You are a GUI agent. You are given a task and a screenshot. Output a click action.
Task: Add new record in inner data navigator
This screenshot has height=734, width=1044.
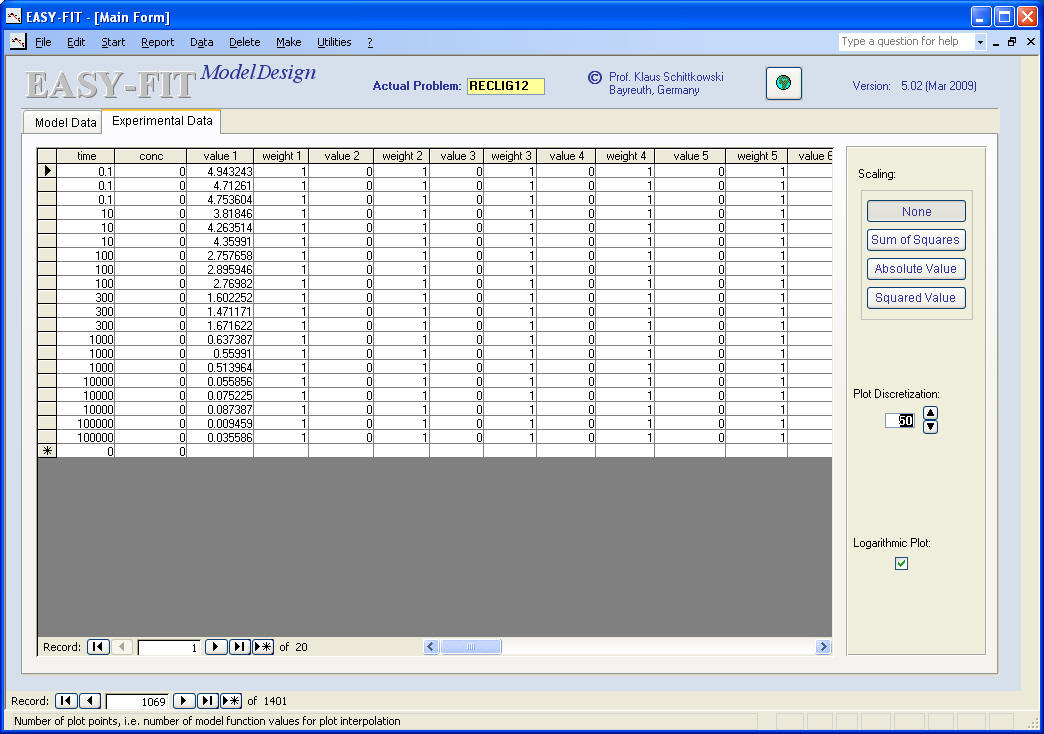click(263, 647)
